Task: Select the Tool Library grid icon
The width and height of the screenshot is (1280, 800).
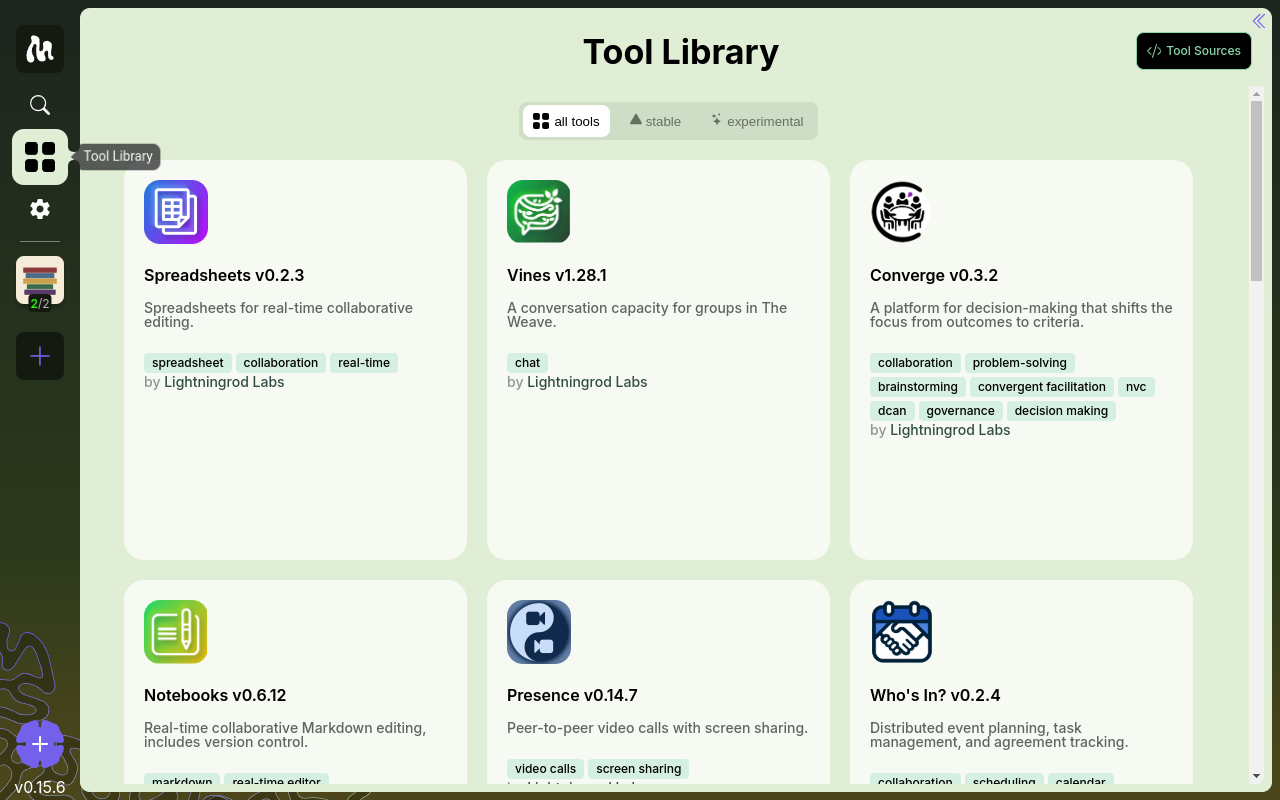Action: [40, 157]
